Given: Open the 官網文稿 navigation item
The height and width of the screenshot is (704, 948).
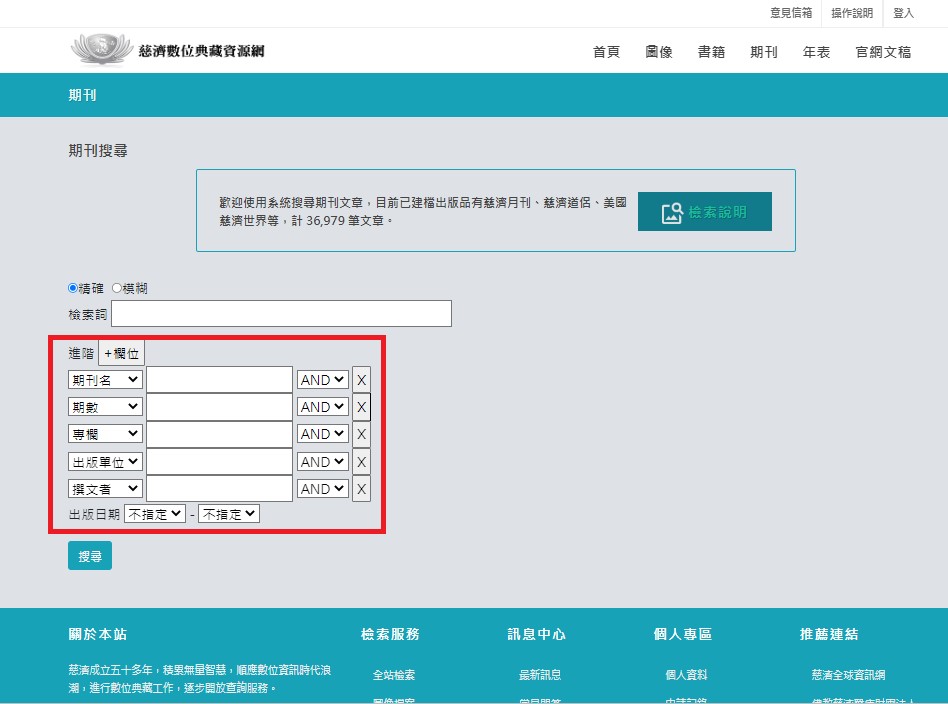Looking at the screenshot, I should (883, 52).
